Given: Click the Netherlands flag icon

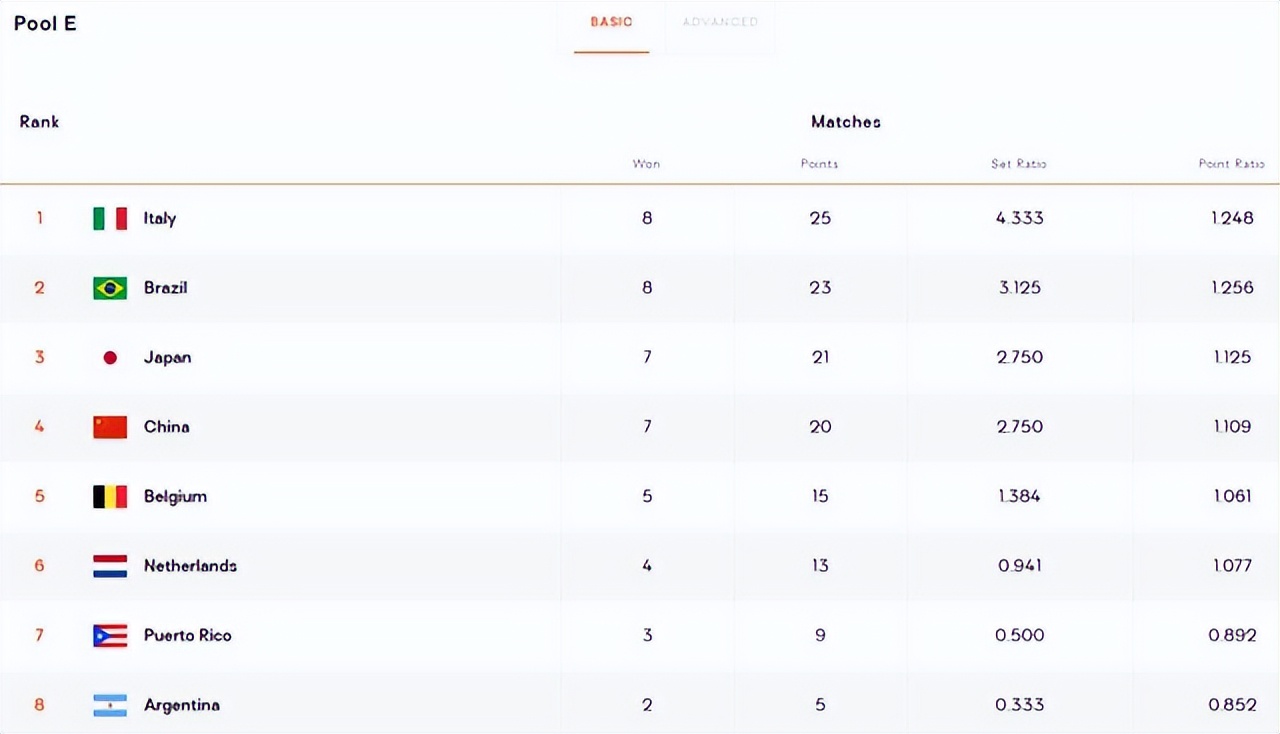Looking at the screenshot, I should point(110,566).
